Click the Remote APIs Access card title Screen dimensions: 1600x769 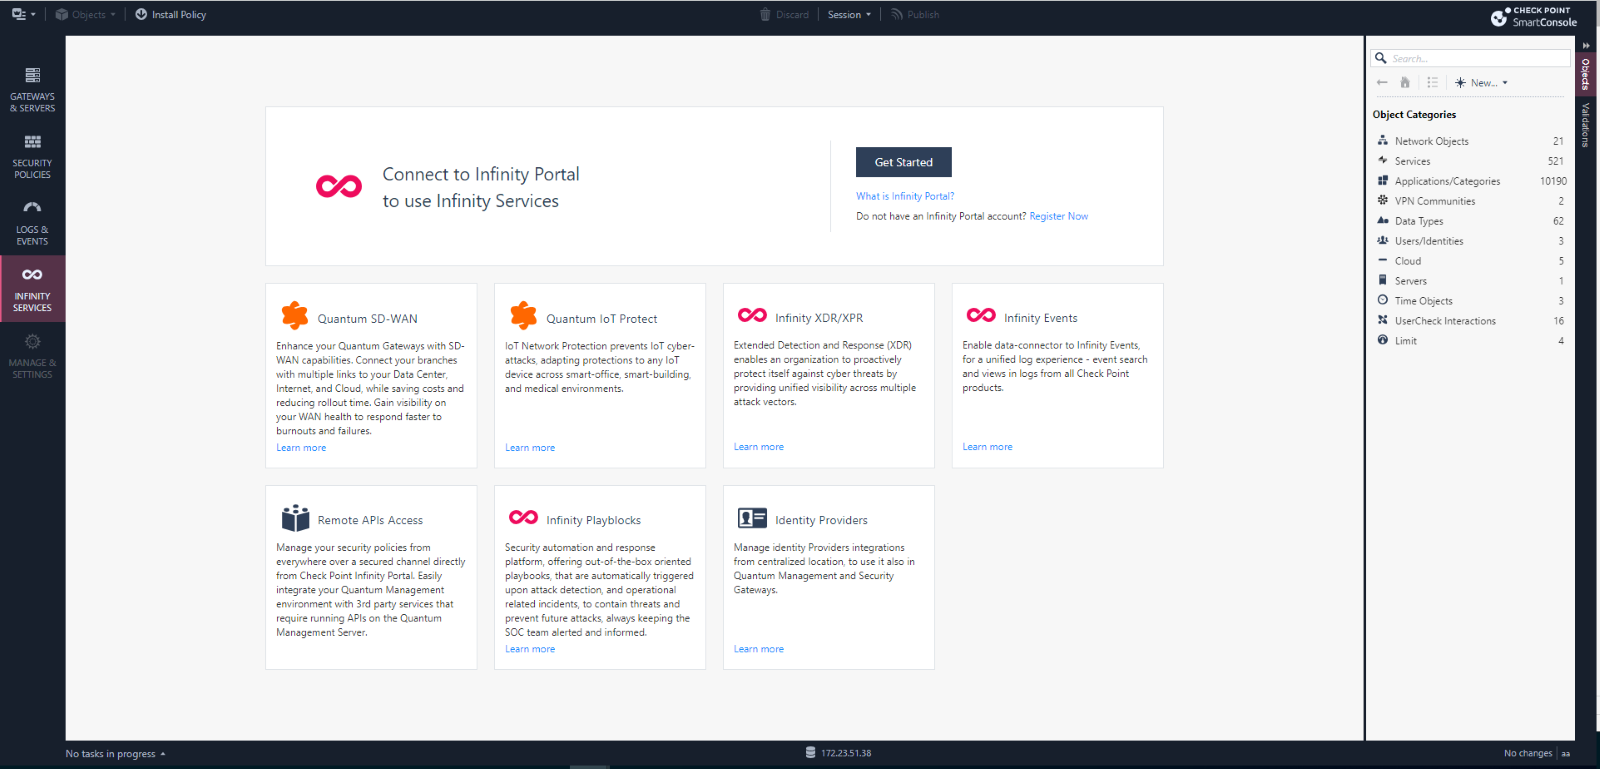[370, 520]
